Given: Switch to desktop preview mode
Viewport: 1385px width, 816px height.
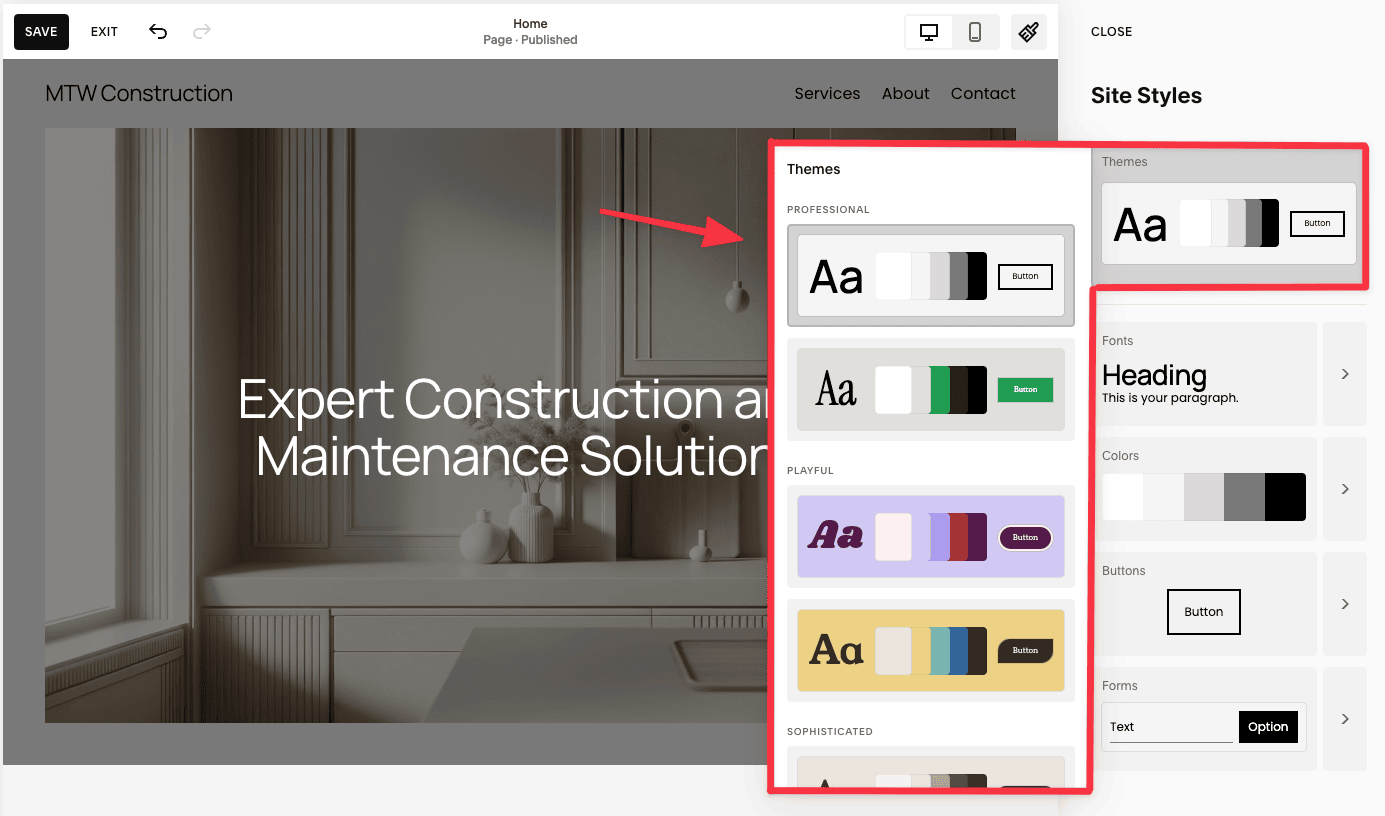Looking at the screenshot, I should [x=928, y=31].
